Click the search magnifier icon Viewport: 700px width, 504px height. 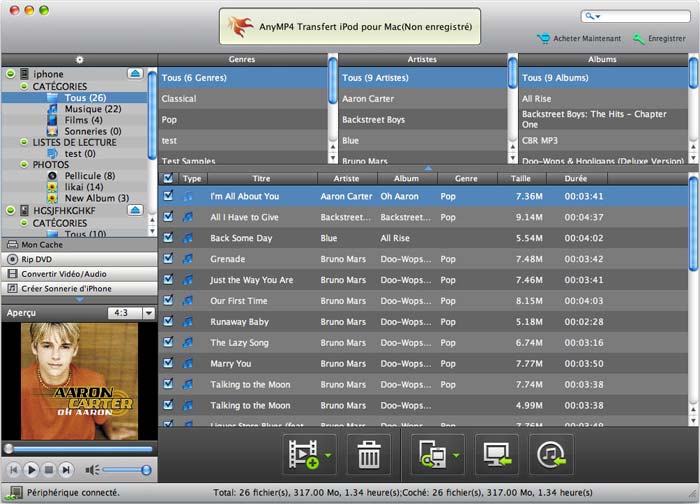point(592,17)
